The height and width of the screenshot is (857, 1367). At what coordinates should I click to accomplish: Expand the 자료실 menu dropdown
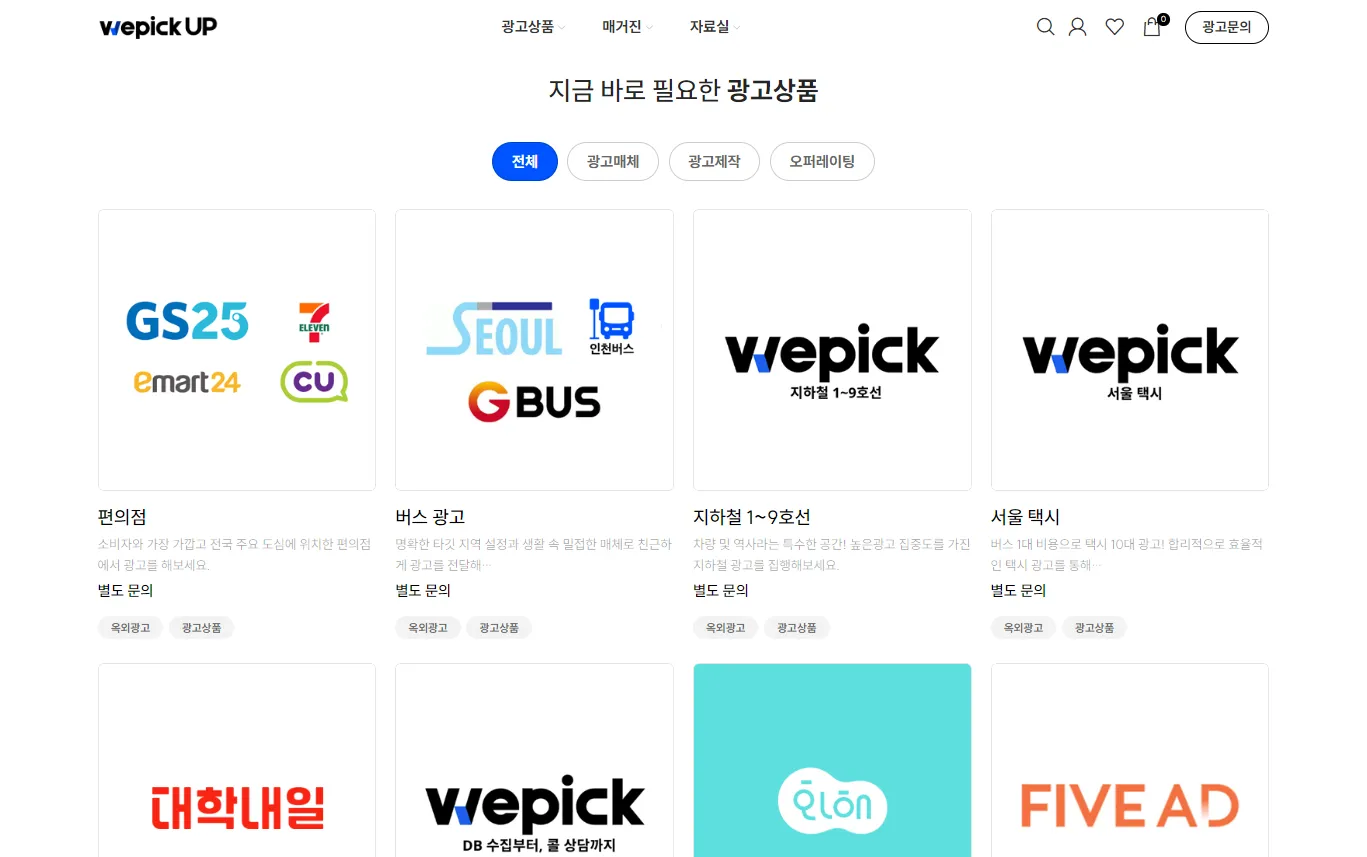[714, 27]
